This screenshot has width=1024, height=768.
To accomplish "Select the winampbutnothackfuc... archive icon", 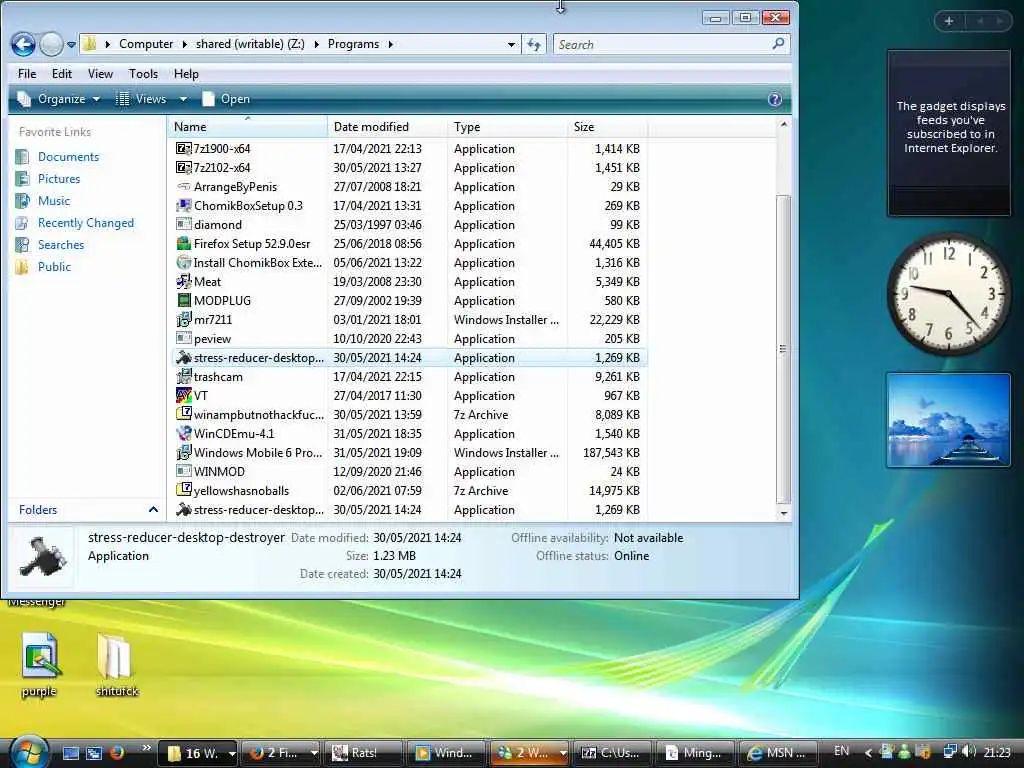I will [x=184, y=414].
